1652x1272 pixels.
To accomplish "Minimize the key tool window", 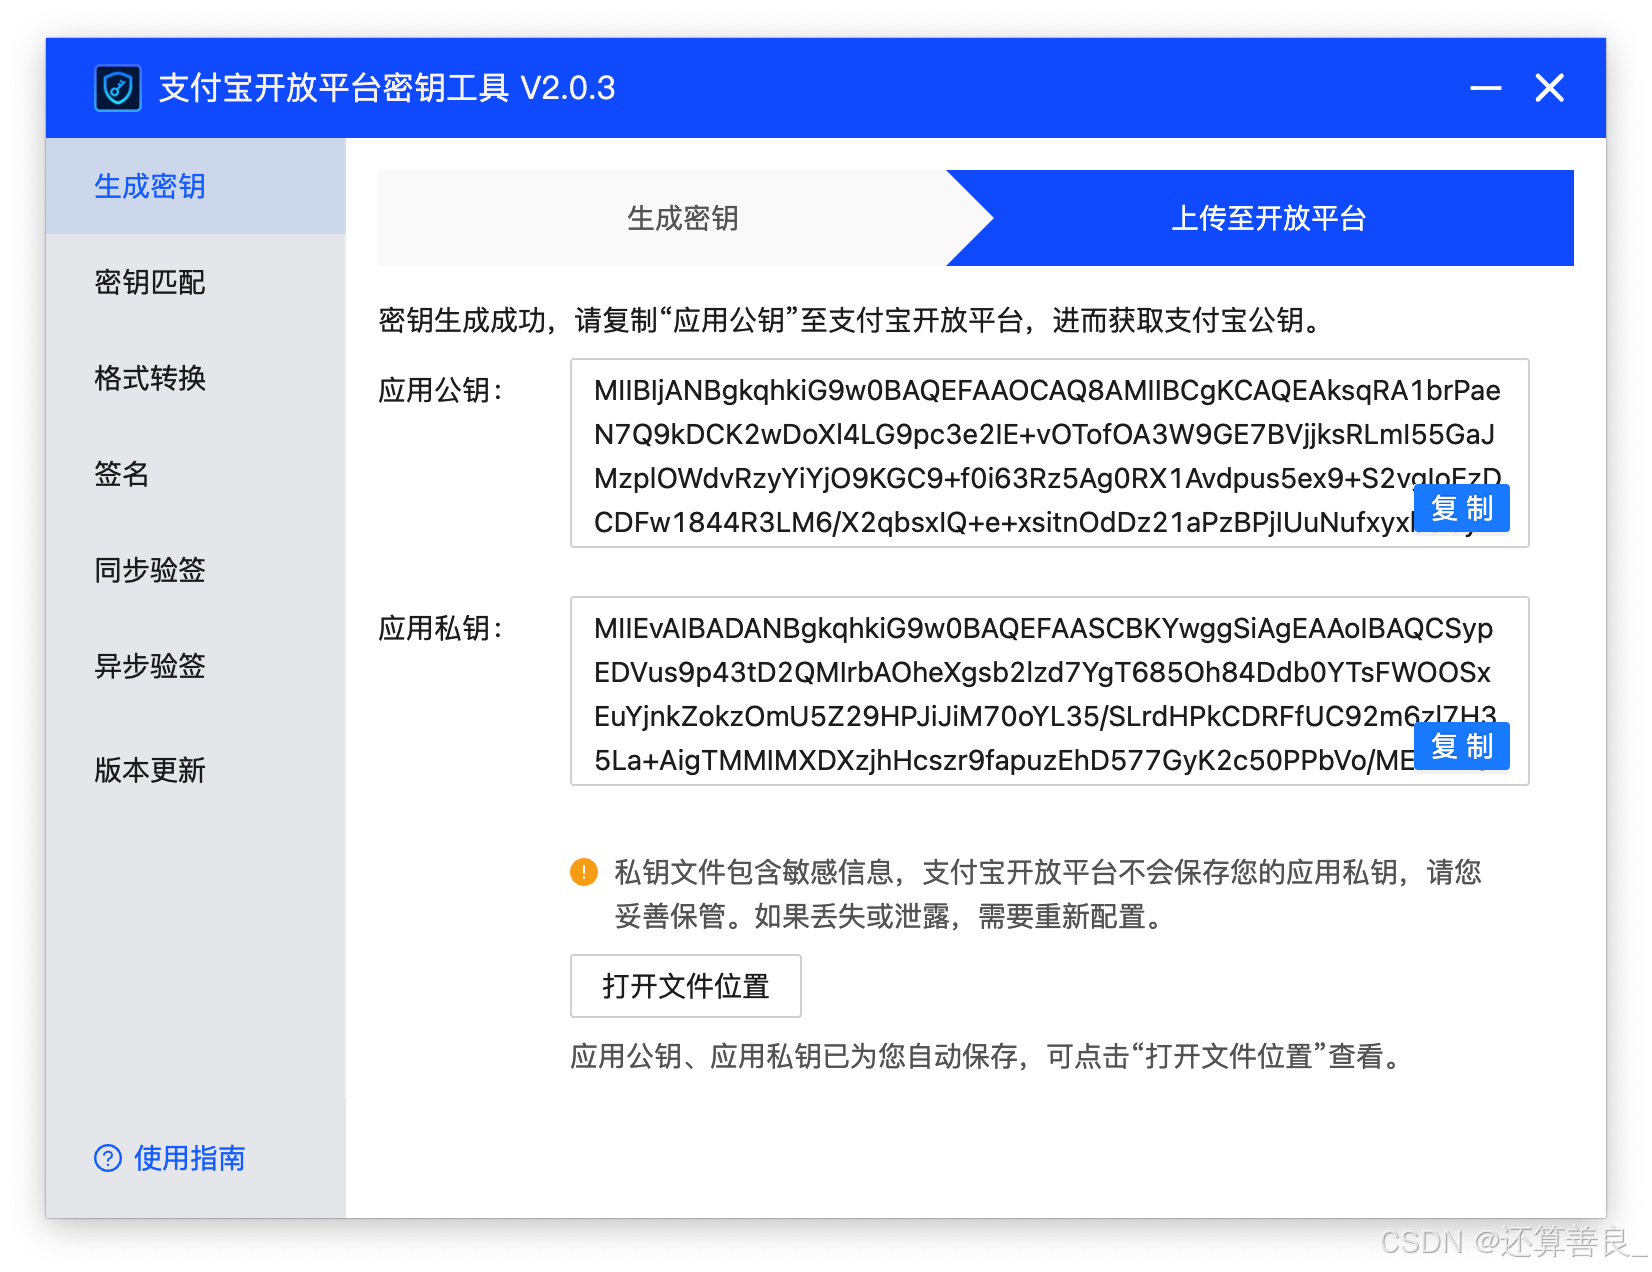I will click(1485, 88).
